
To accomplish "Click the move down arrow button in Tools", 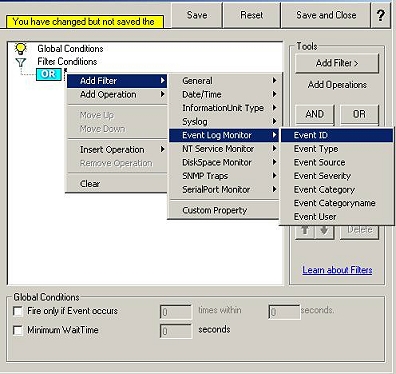I will [324, 231].
